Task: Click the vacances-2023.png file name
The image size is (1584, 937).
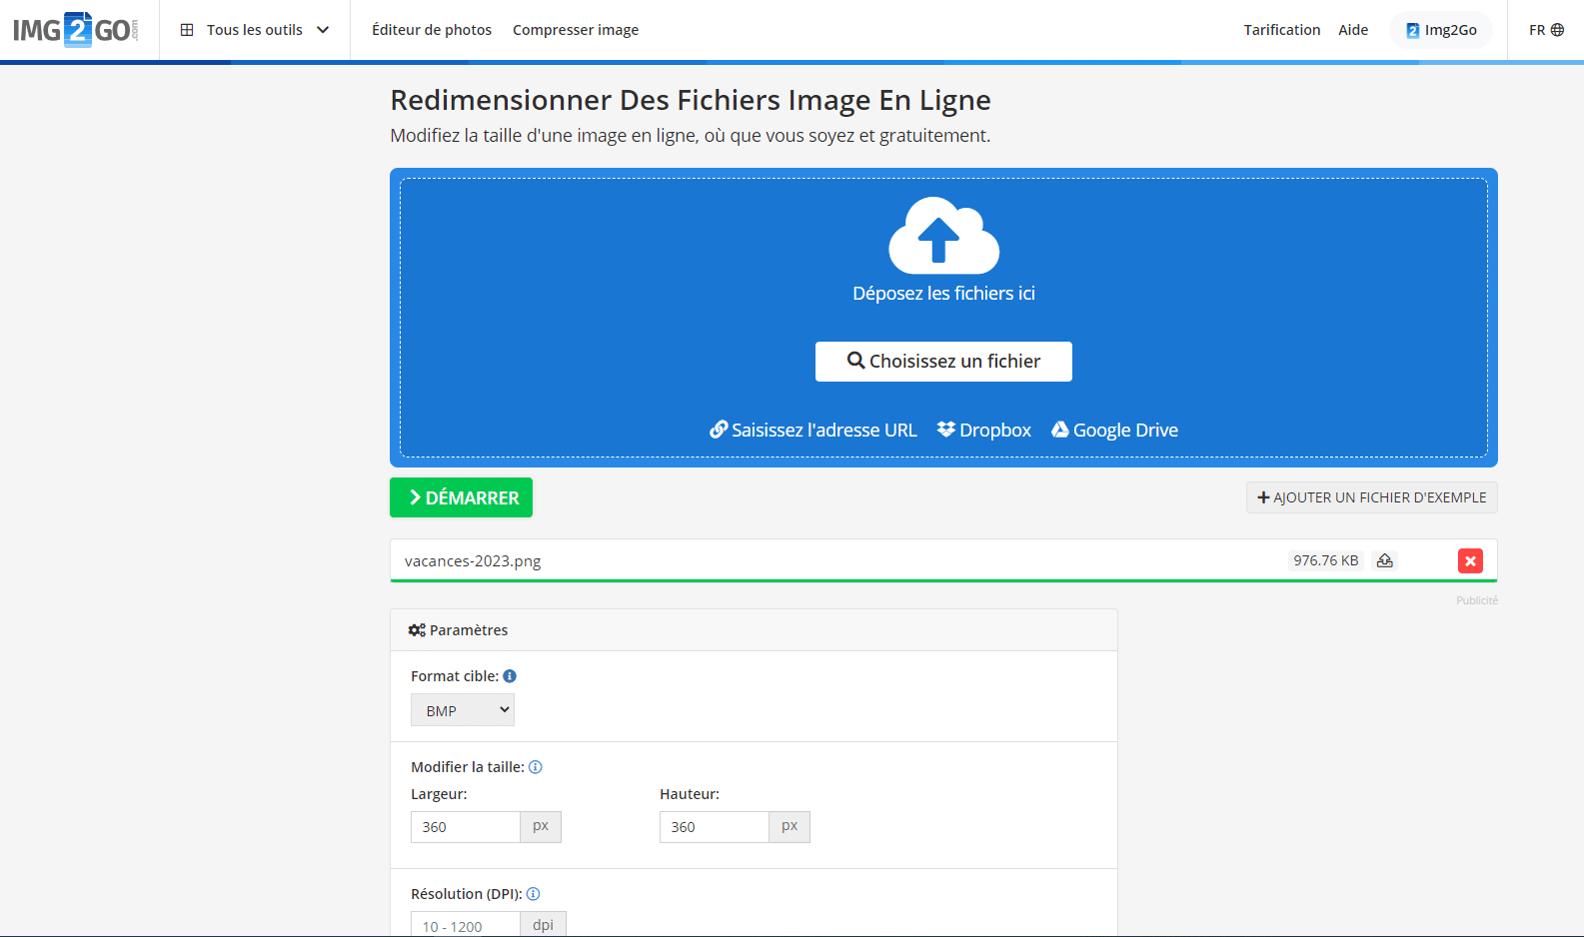Action: pos(473,561)
